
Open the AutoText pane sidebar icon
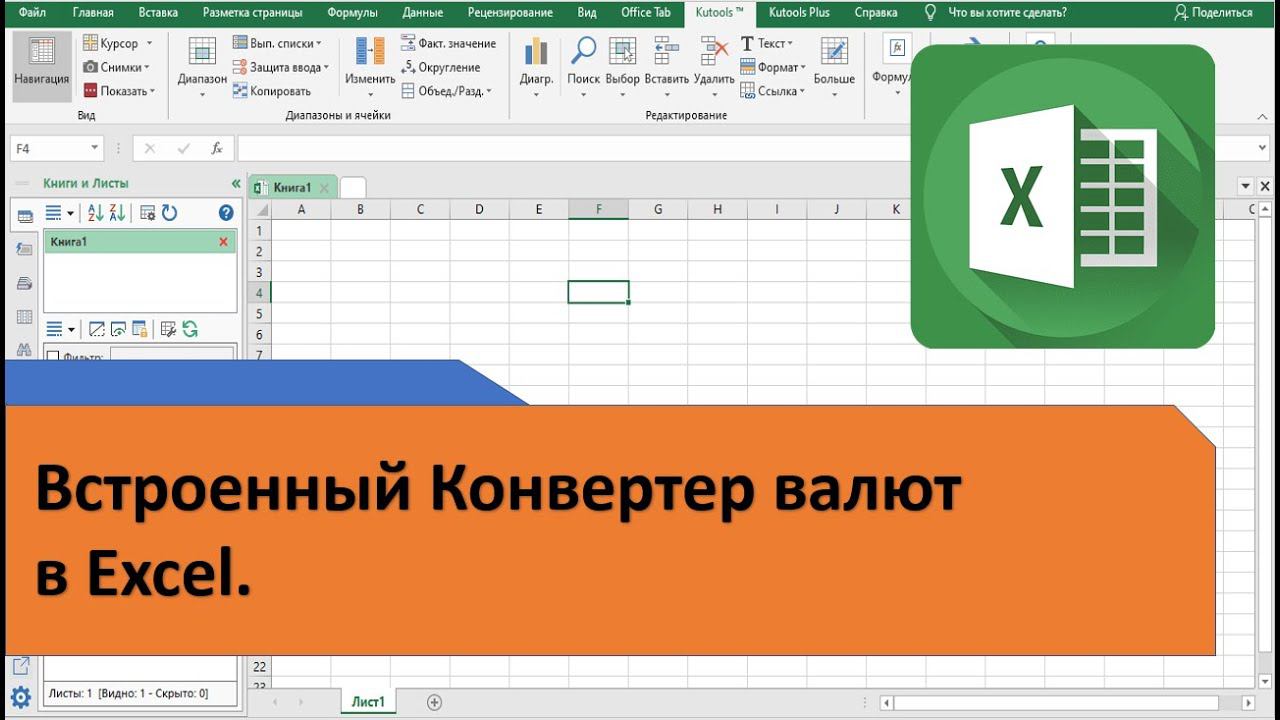pyautogui.click(x=24, y=249)
